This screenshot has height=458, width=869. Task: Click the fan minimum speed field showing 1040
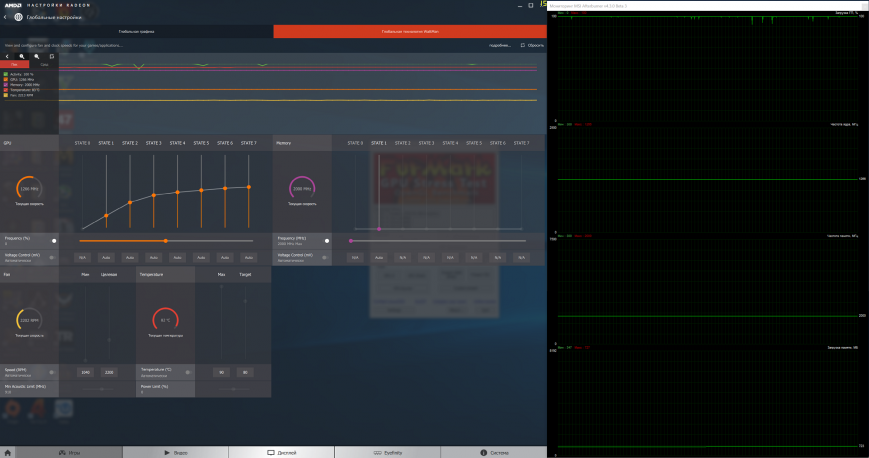(85, 372)
